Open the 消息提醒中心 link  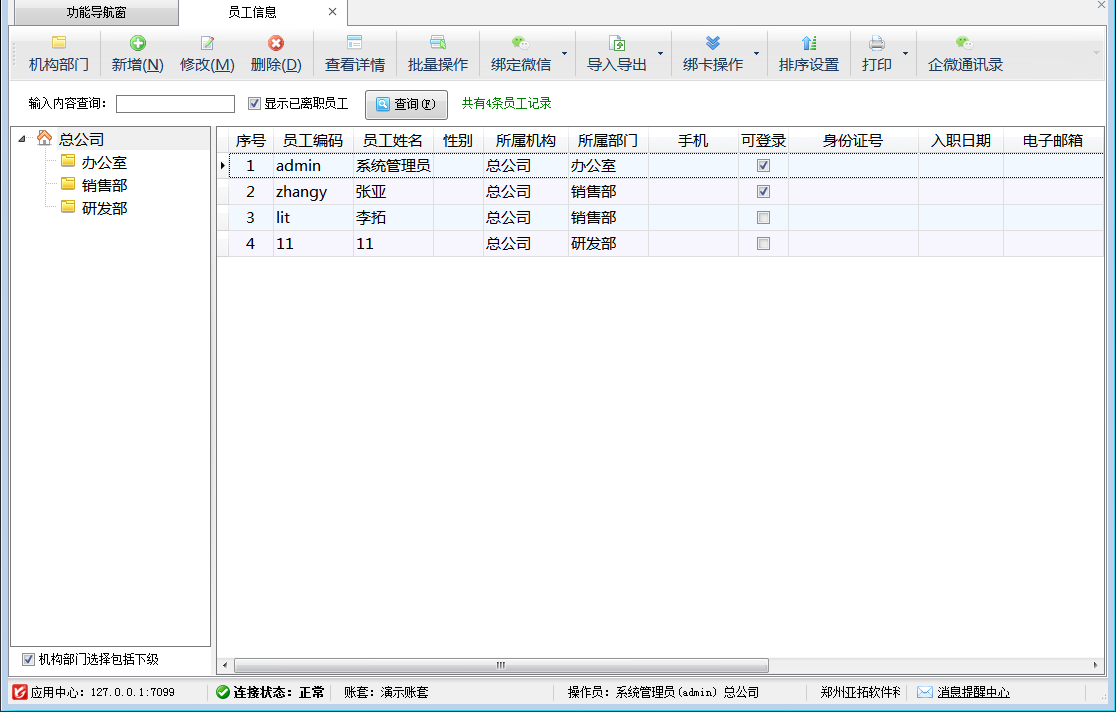972,692
